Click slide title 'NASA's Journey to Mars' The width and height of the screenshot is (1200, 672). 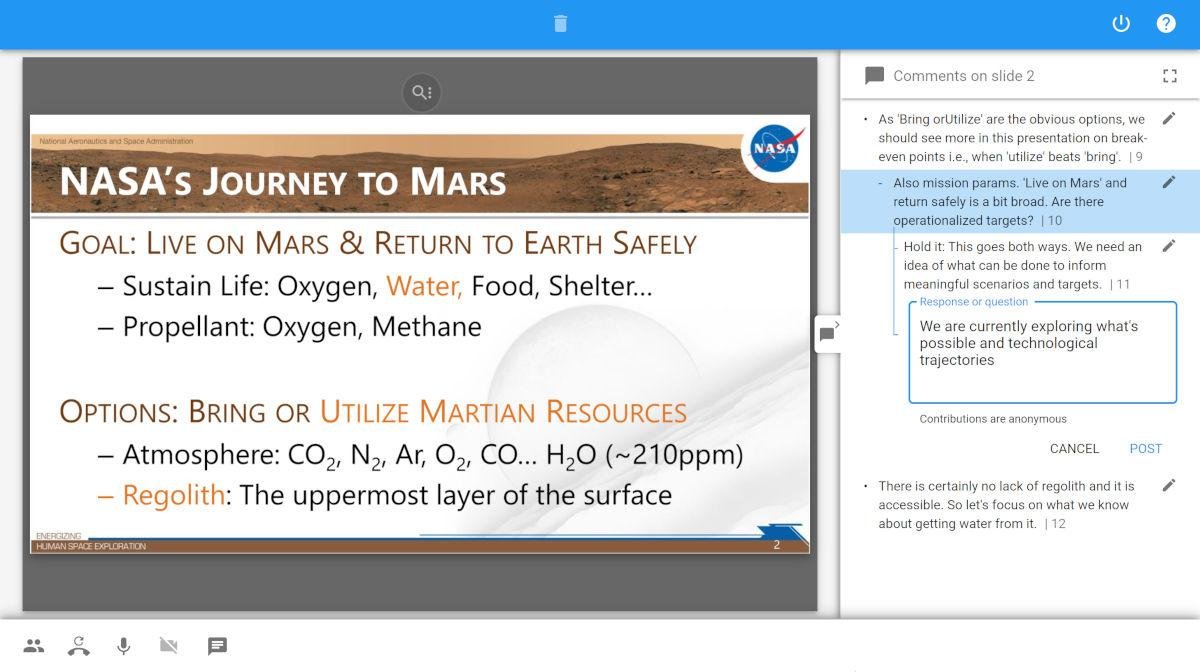point(283,182)
